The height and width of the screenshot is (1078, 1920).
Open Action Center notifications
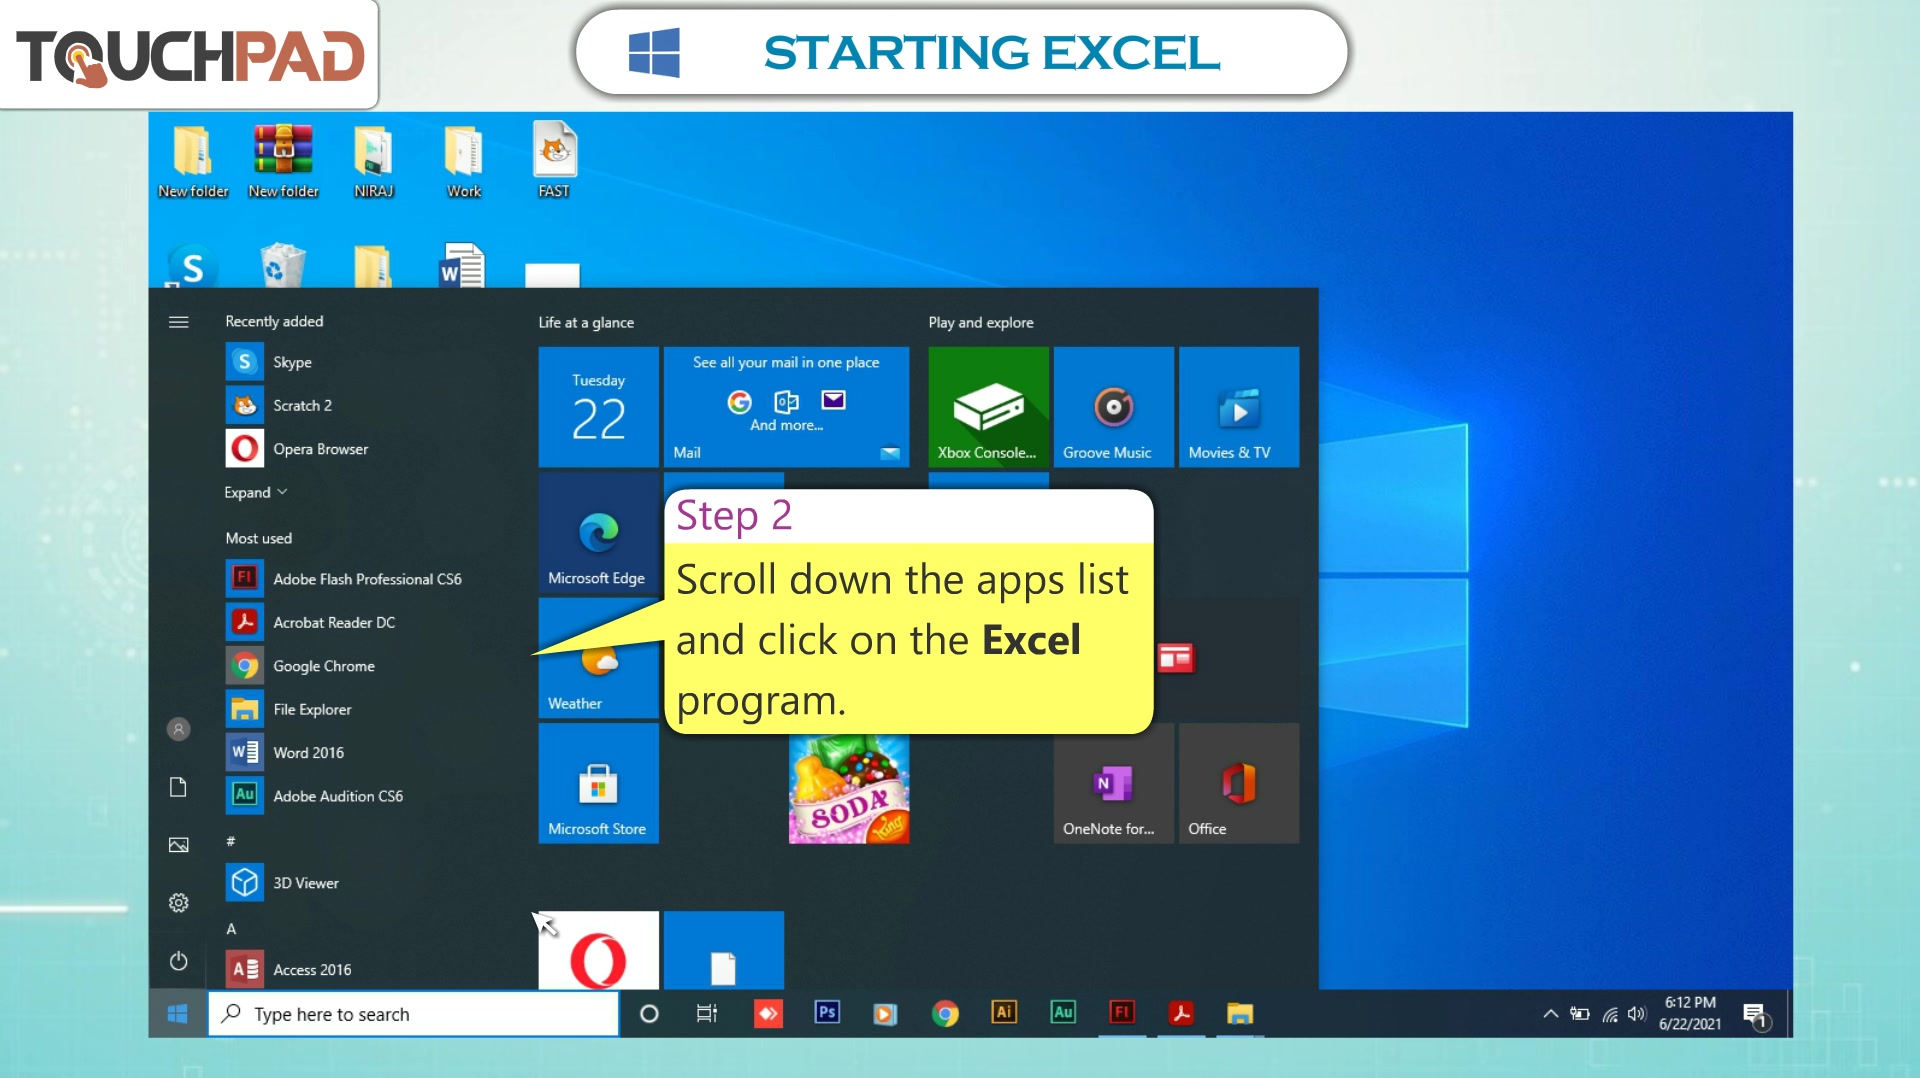1755,1015
